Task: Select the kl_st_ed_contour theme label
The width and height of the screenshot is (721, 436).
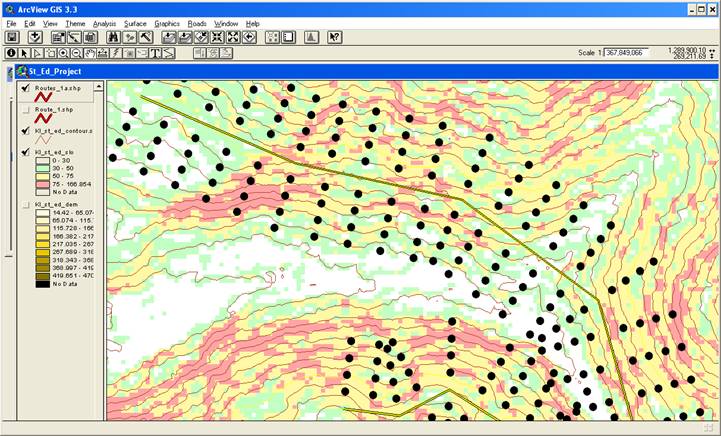Action: click(64, 131)
